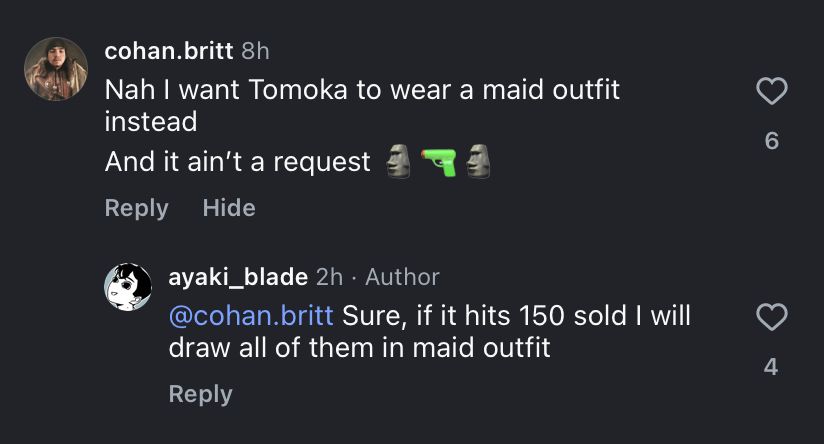Tap the first moai statue emoji
The width and height of the screenshot is (824, 444).
[398, 161]
